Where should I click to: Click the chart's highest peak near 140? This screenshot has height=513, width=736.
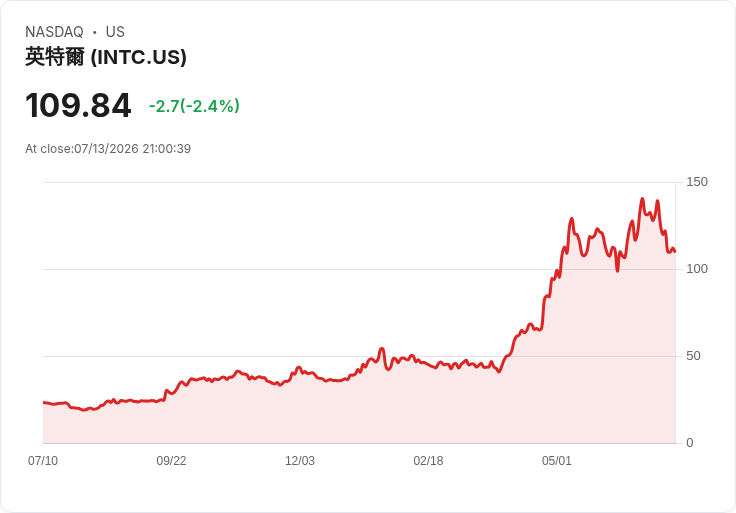[x=643, y=199]
